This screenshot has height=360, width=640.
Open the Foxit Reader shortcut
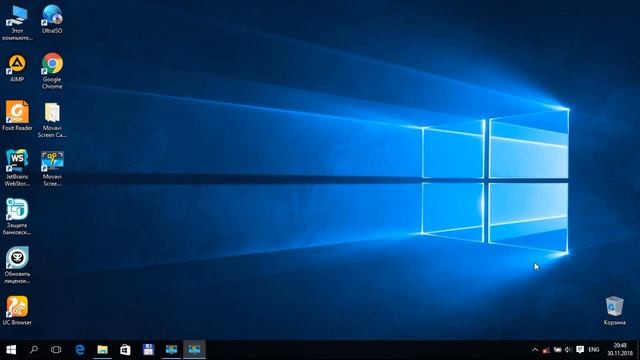[x=17, y=116]
